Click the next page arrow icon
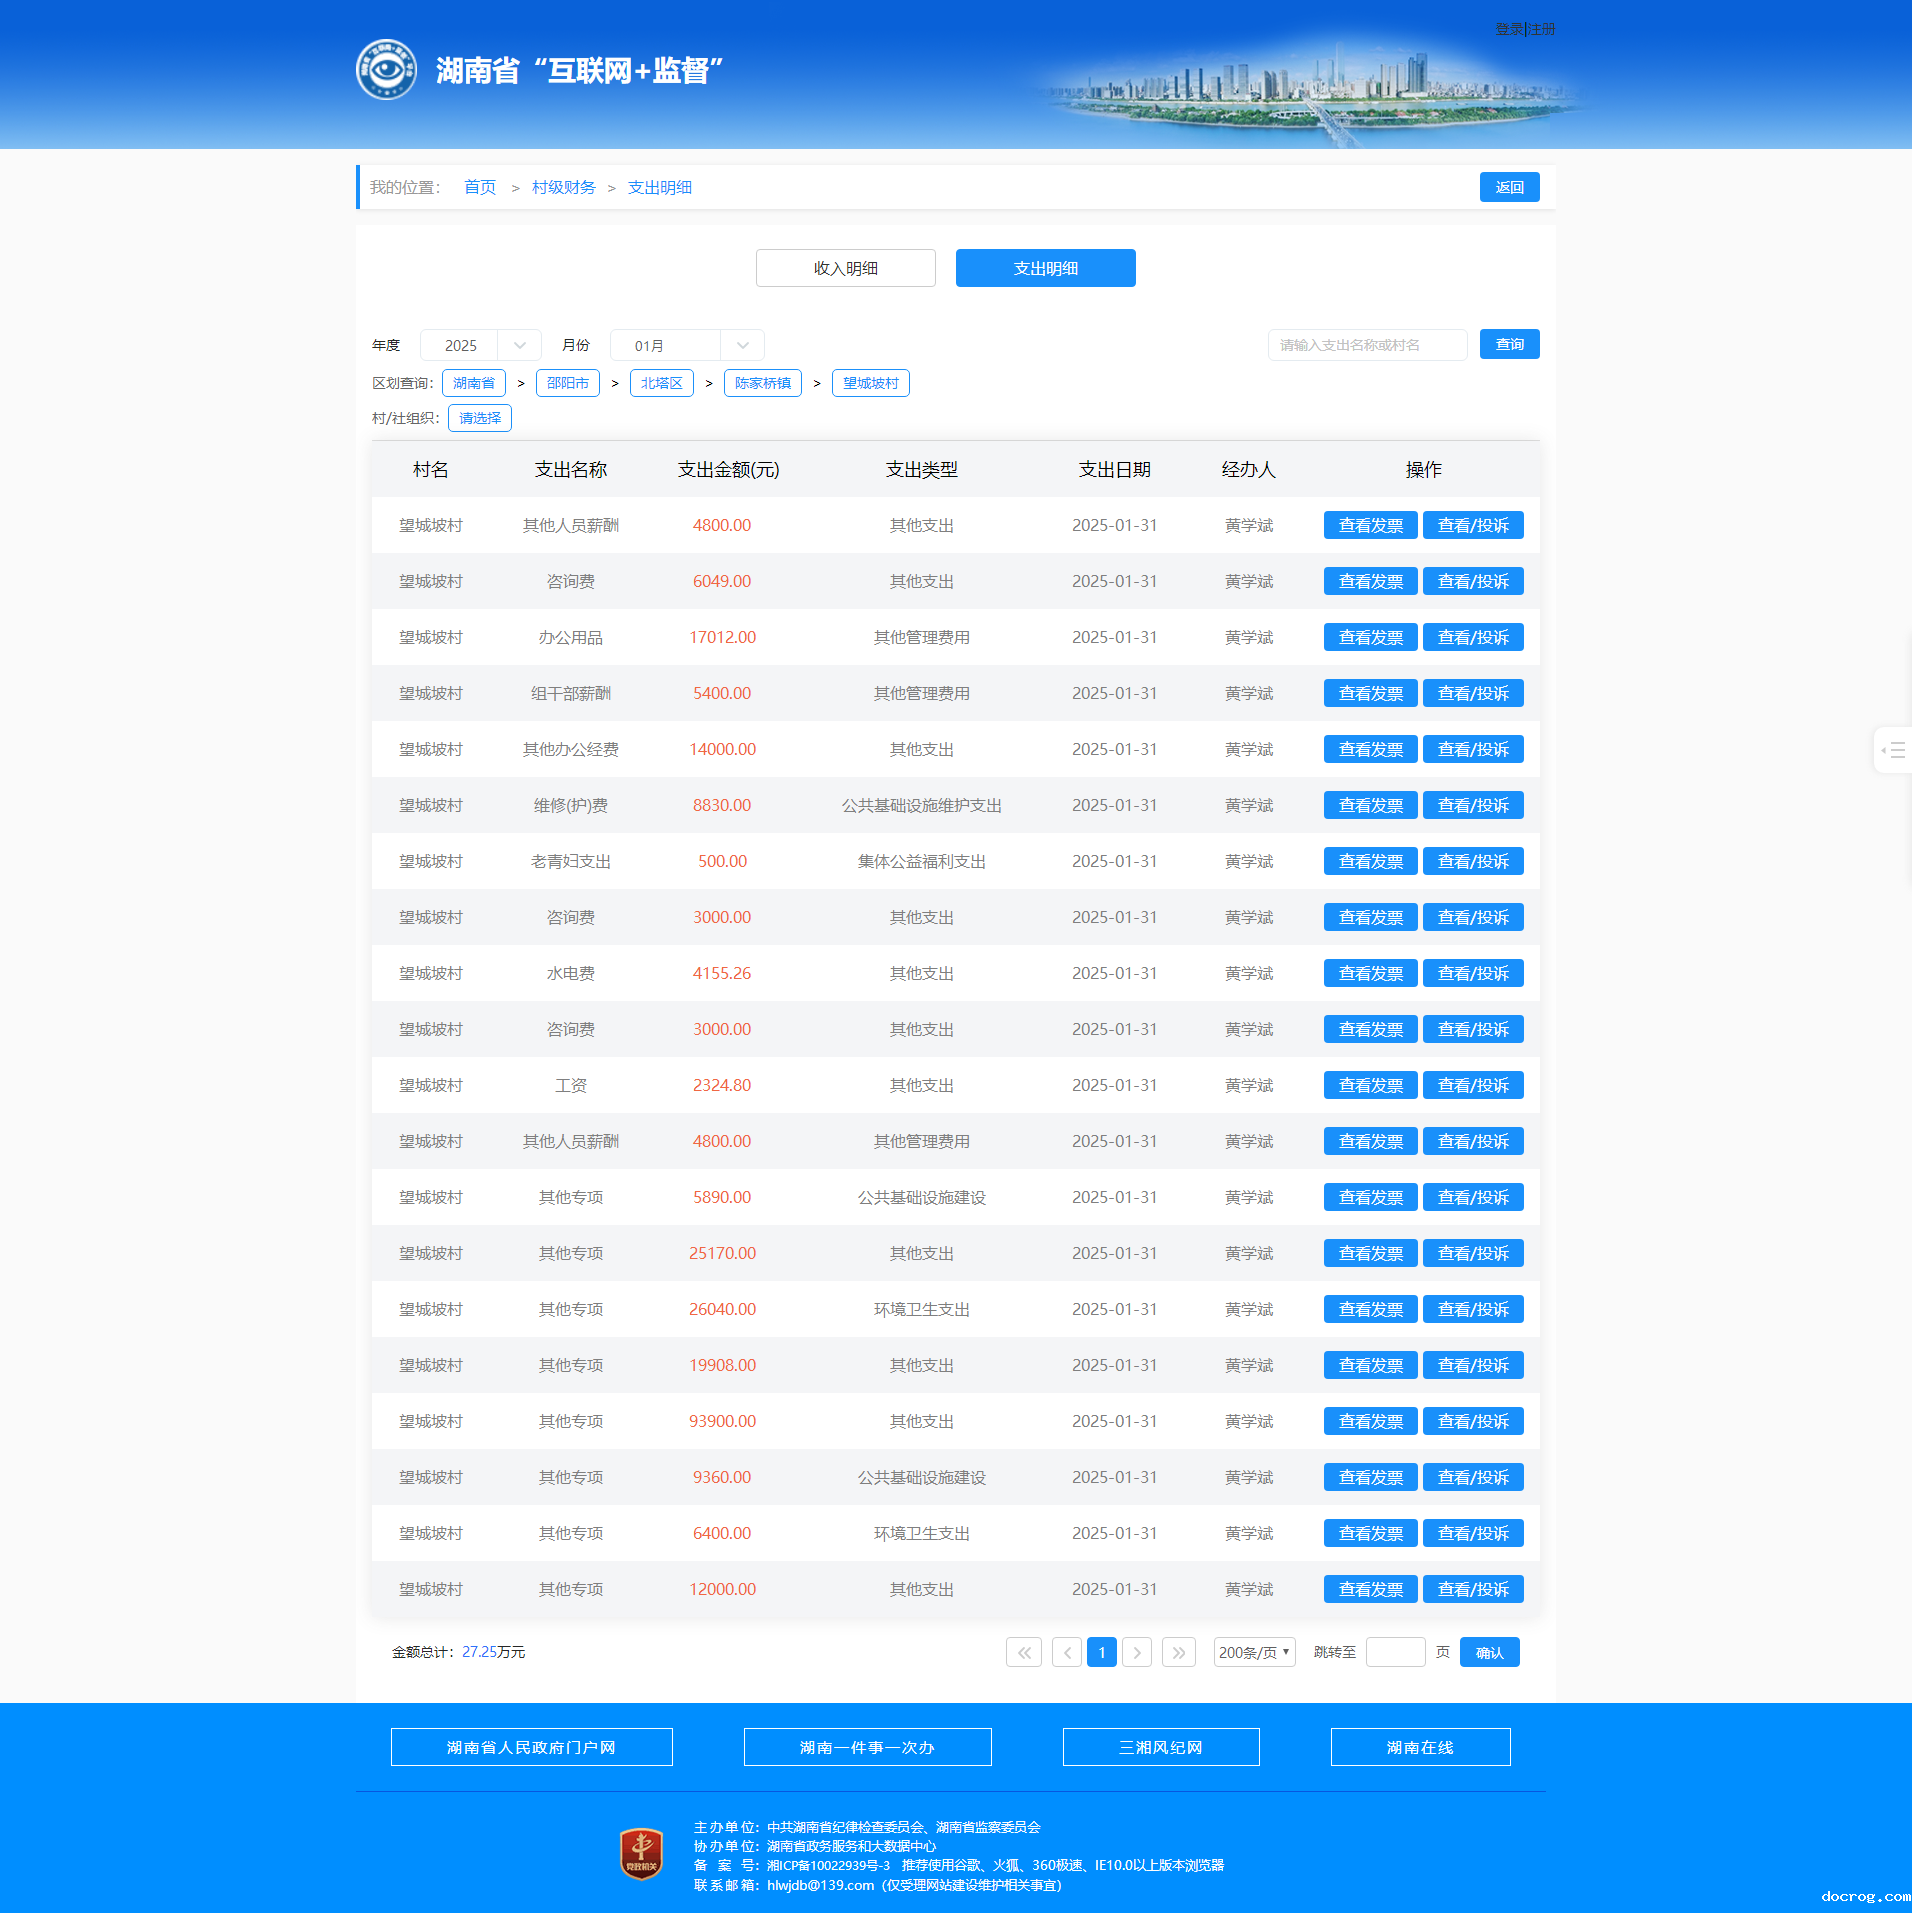The height and width of the screenshot is (1913, 1912). pos(1137,1652)
